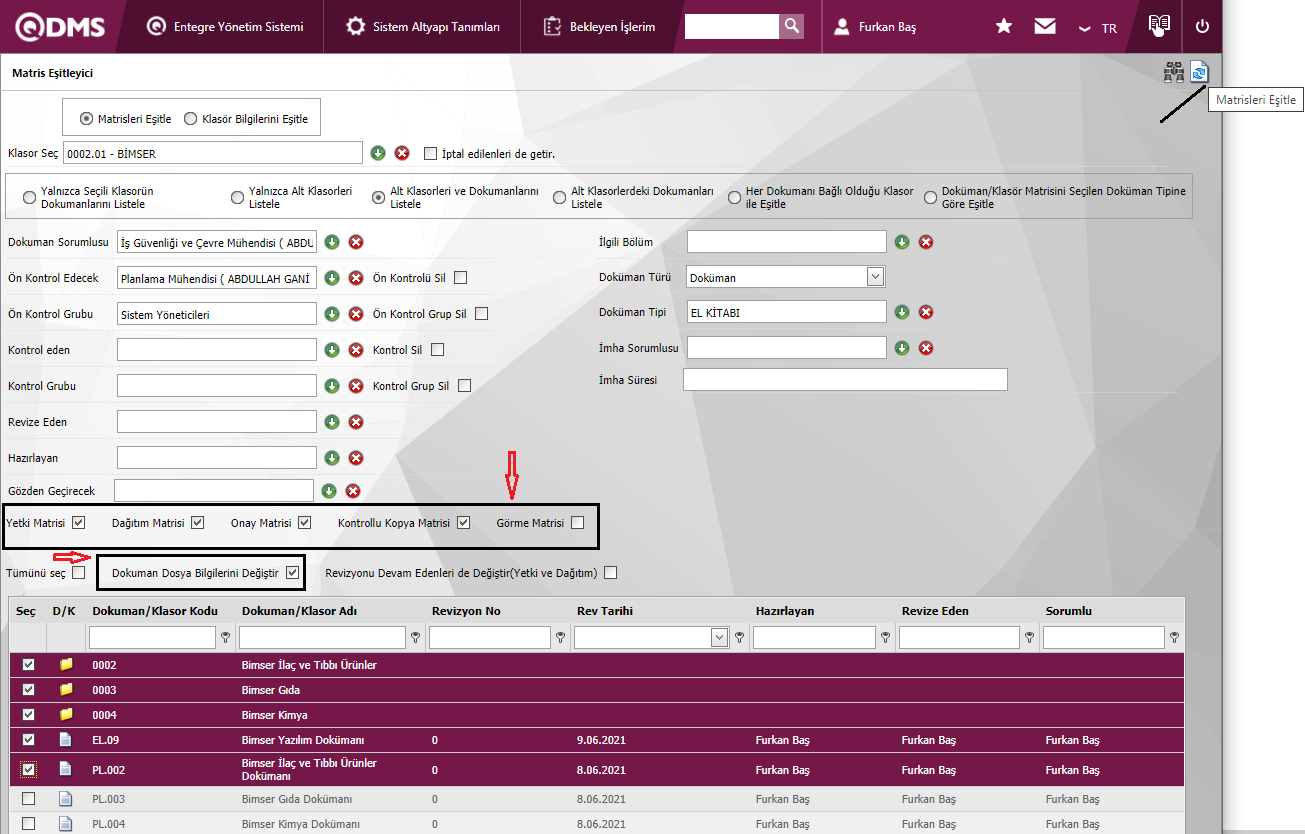The width and height of the screenshot is (1305, 834).
Task: Clear Dokuman Sorumlusu with red X icon
Action: pyautogui.click(x=356, y=242)
